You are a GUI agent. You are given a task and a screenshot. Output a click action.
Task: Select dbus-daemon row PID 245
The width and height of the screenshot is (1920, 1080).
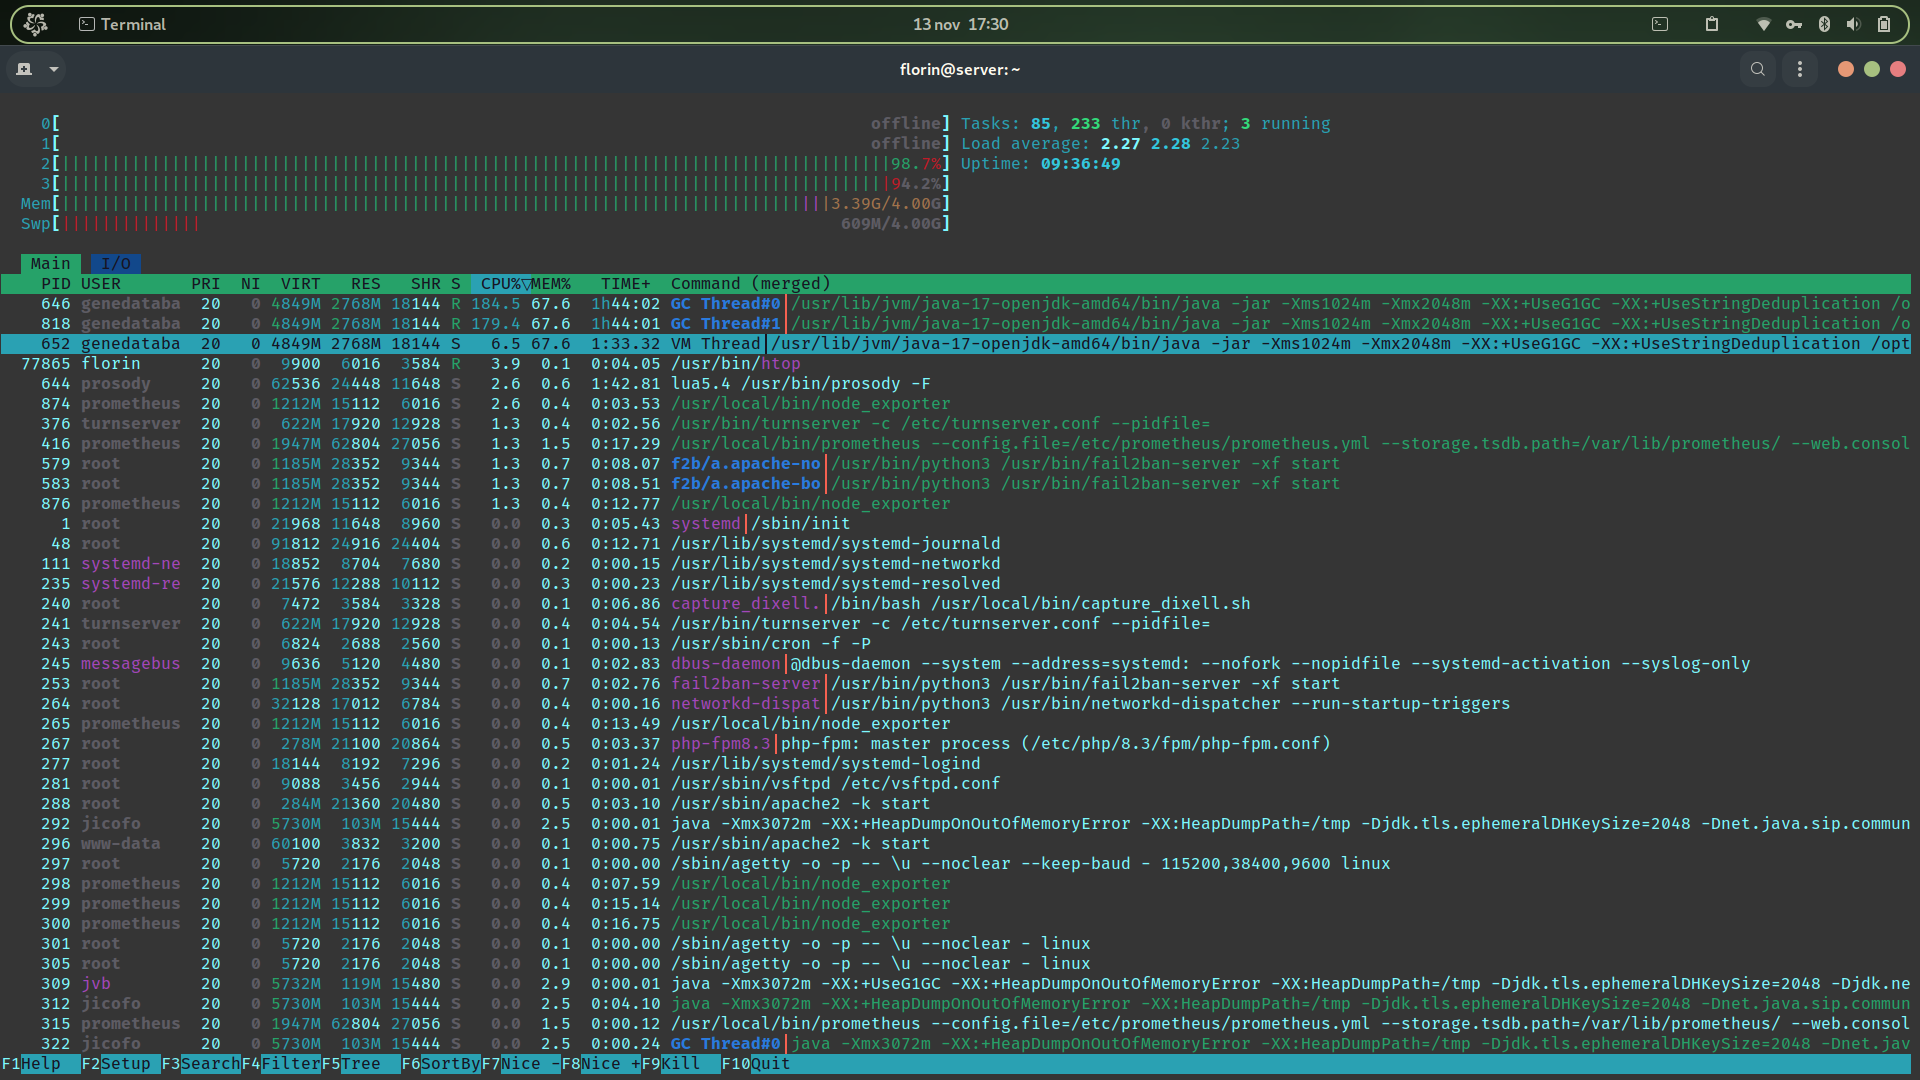click(956, 664)
